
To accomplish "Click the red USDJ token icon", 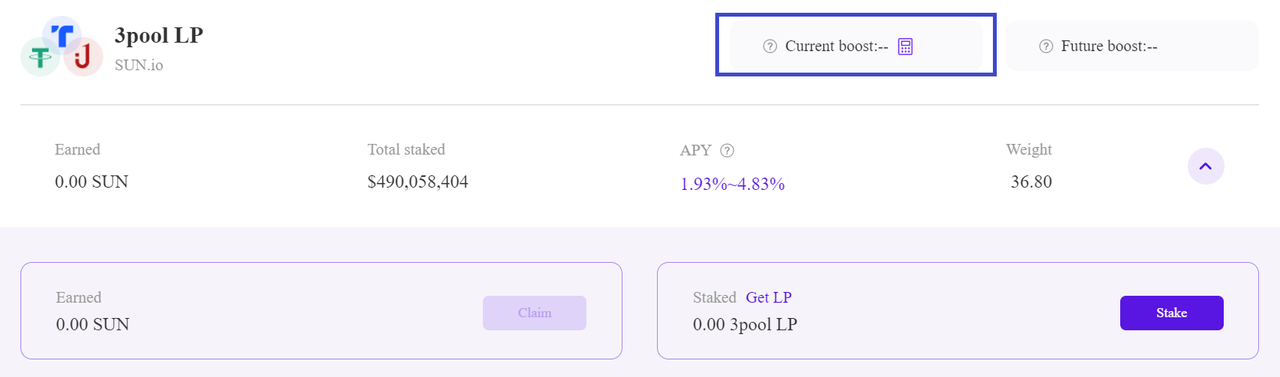I will (x=84, y=57).
